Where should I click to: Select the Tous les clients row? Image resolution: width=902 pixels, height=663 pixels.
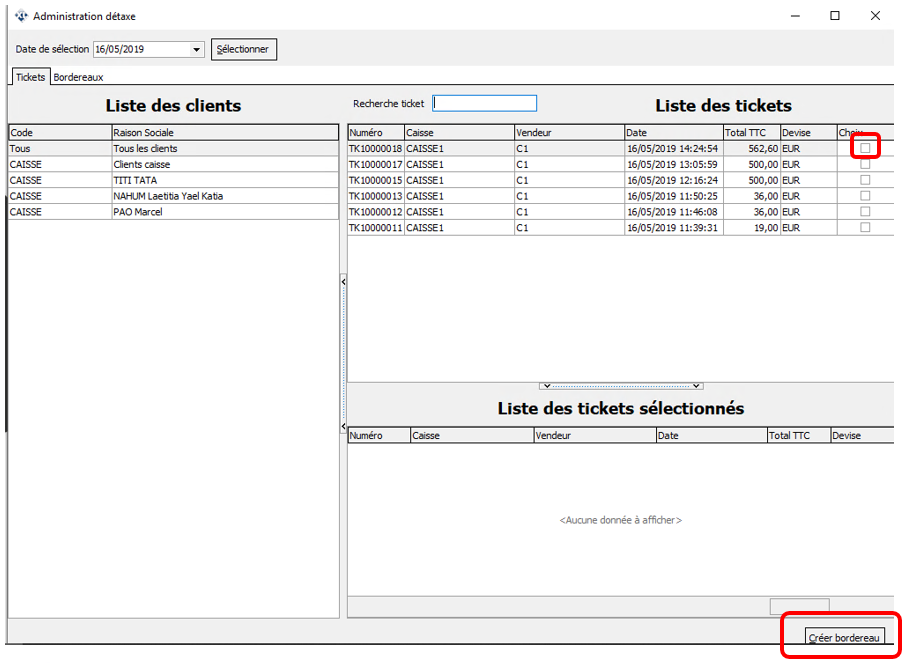tap(145, 148)
